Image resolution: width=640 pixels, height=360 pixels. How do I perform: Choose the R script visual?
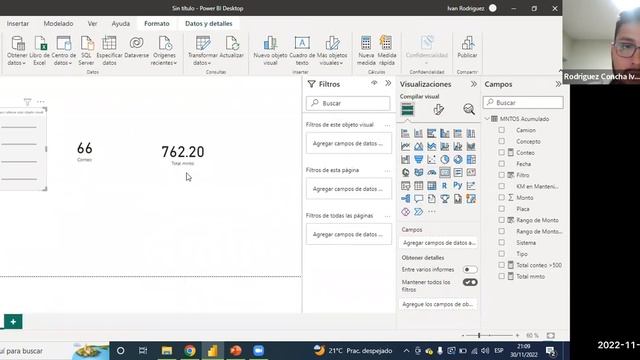point(444,186)
